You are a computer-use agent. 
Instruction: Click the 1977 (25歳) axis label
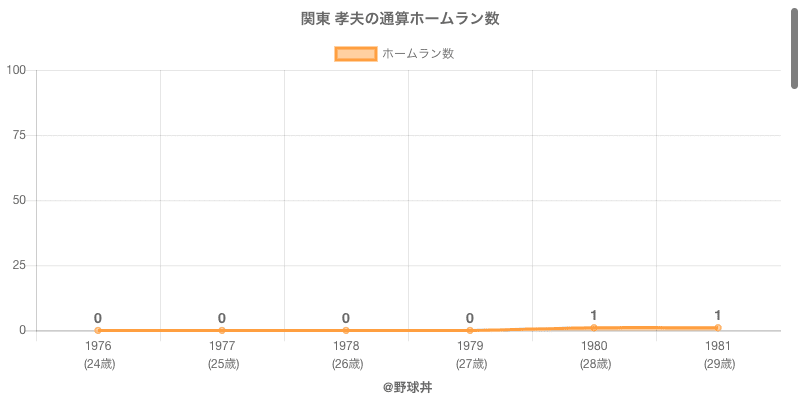point(222,354)
